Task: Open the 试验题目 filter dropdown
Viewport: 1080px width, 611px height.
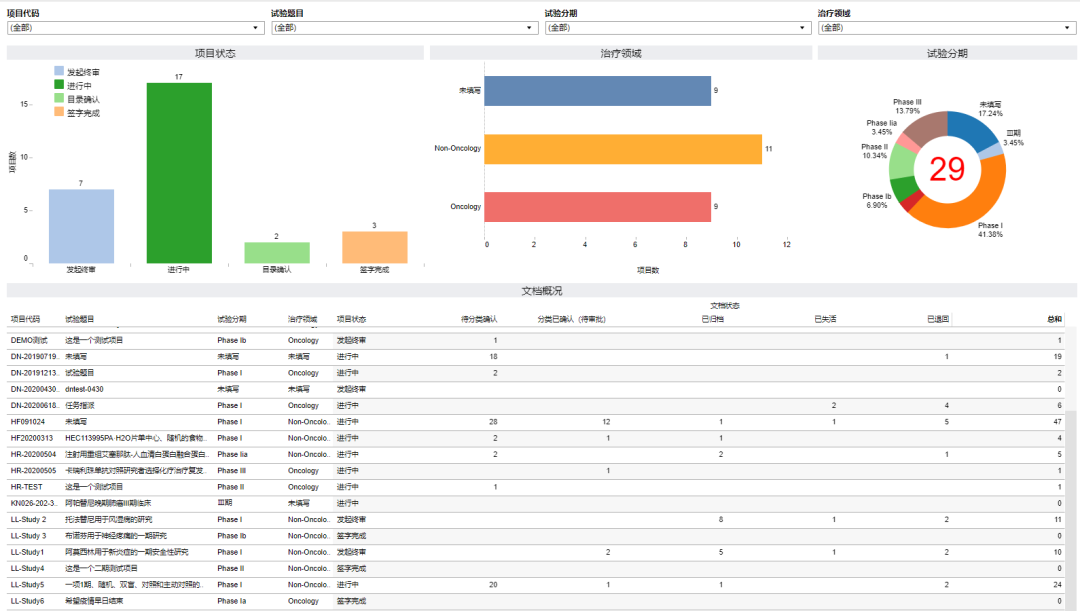Action: 405,28
